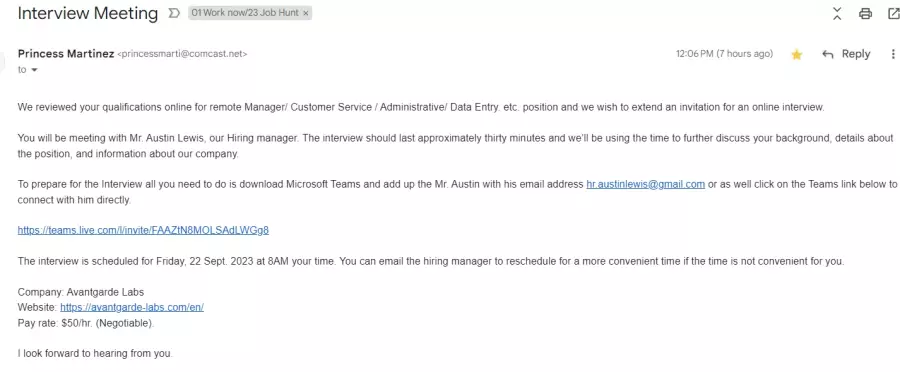The image size is (900, 372).
Task: Open the More options three-dot menu
Action: pos(893,54)
